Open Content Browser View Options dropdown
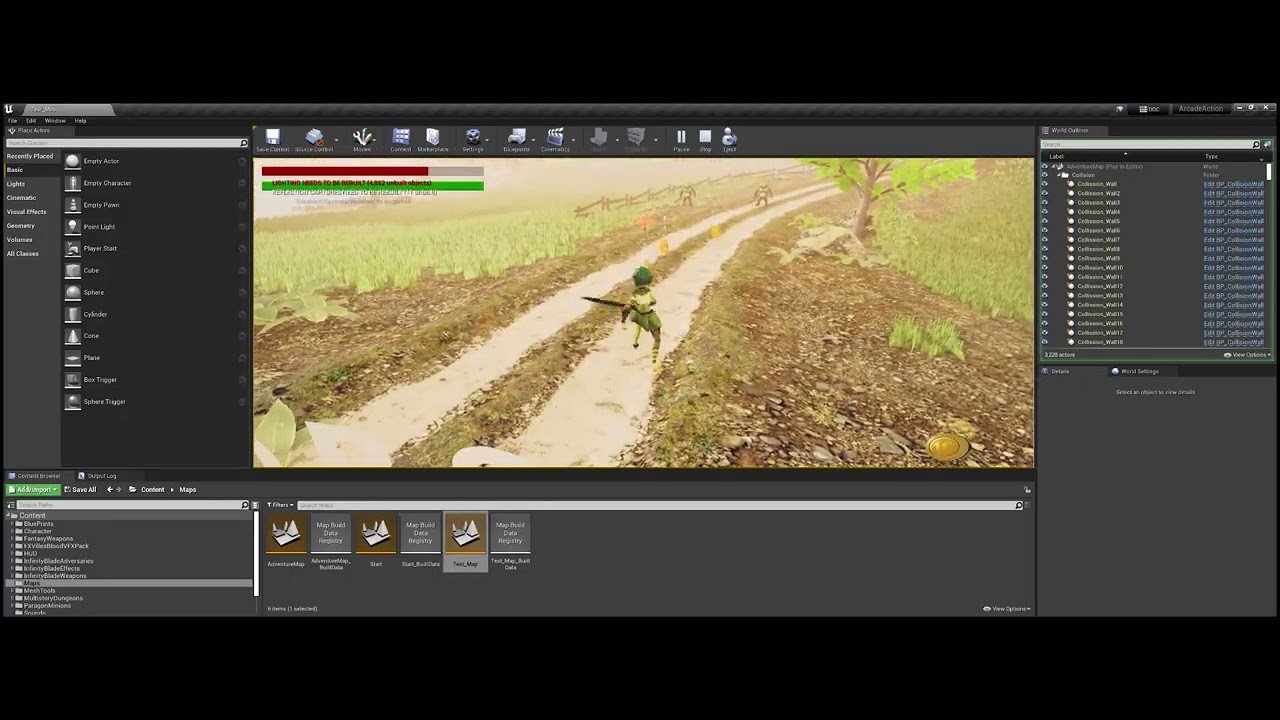The height and width of the screenshot is (720, 1280). click(x=1006, y=609)
